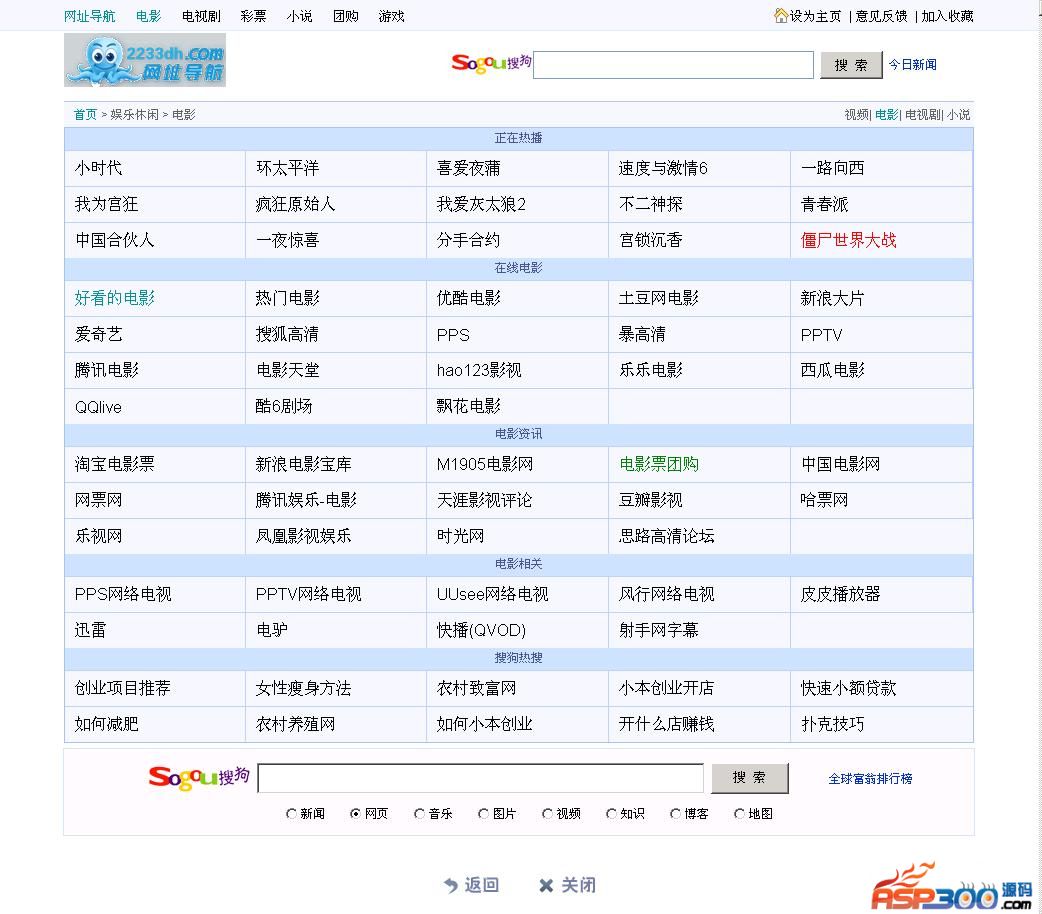Click the top Sogou search field
The height and width of the screenshot is (914, 1042).
click(x=673, y=65)
